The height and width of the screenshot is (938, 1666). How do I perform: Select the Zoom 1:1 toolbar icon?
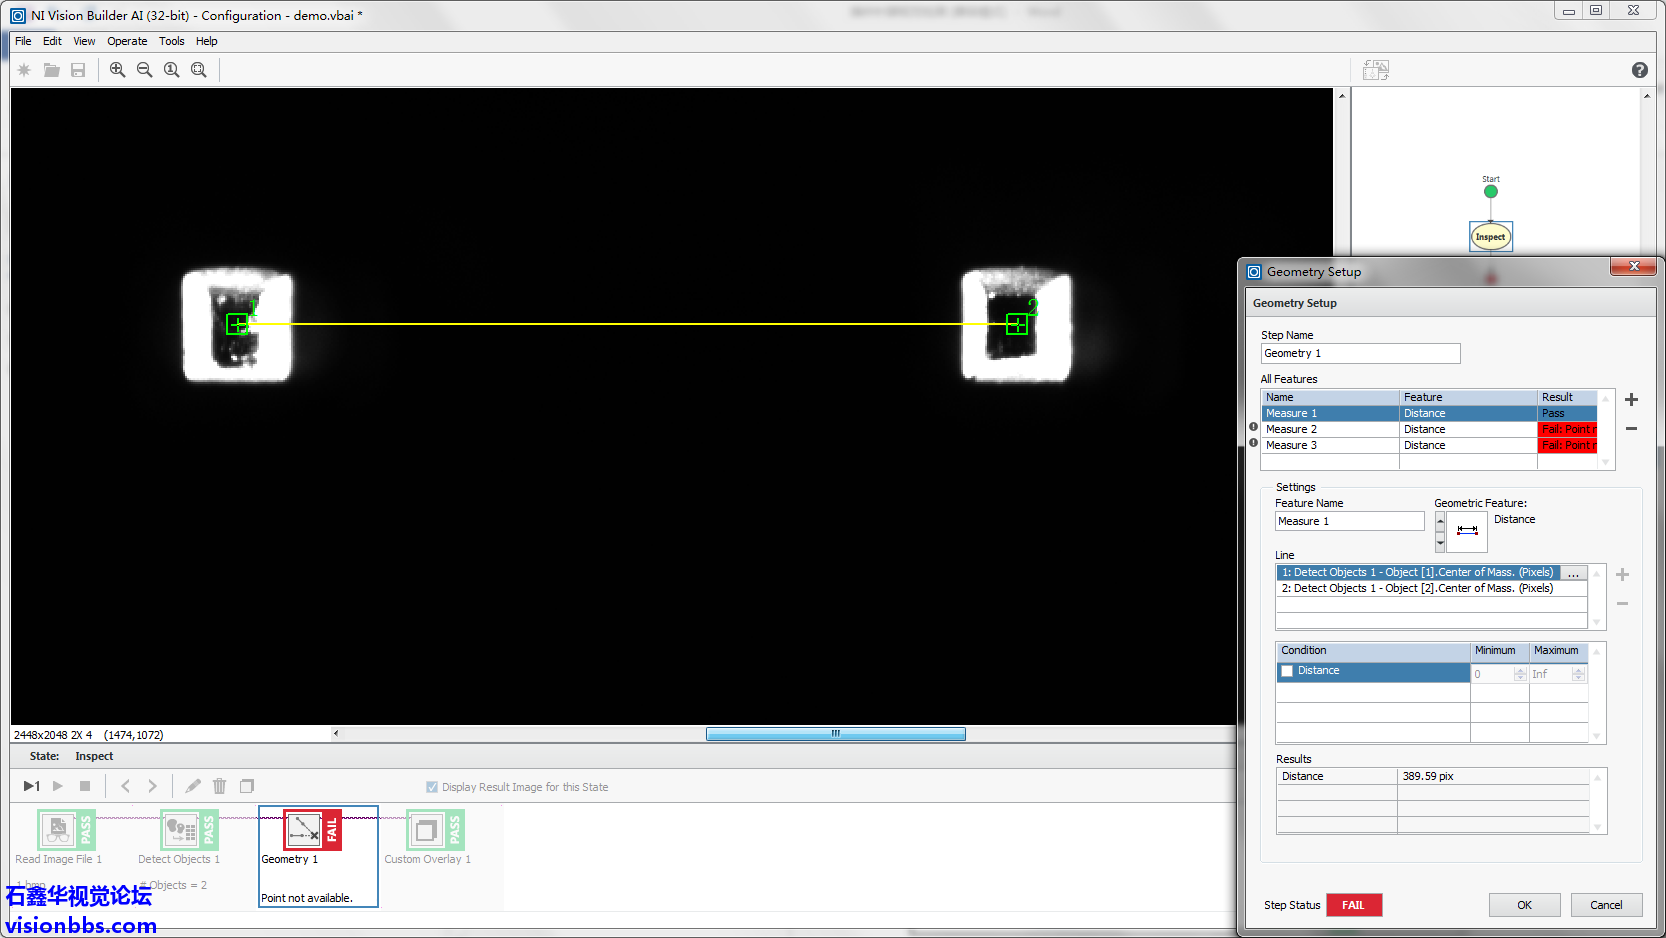pyautogui.click(x=172, y=70)
